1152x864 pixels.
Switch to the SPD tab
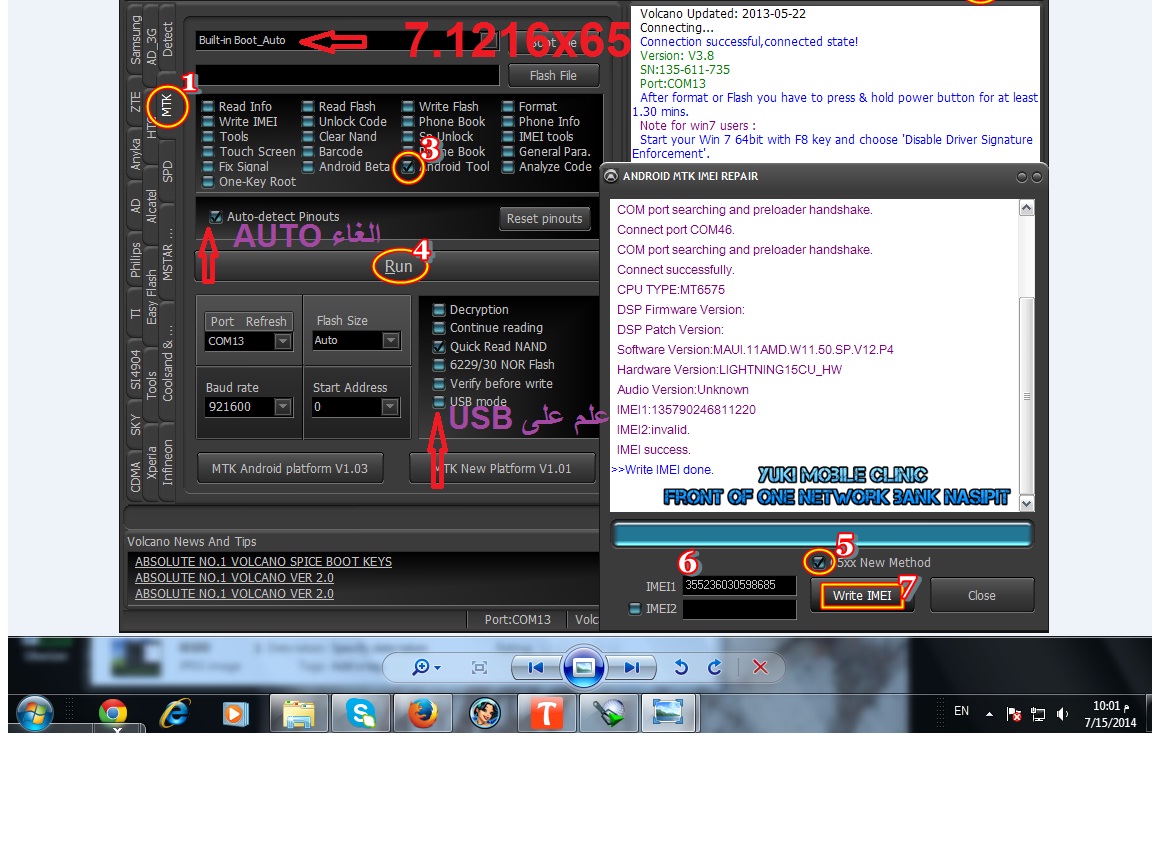[x=168, y=171]
